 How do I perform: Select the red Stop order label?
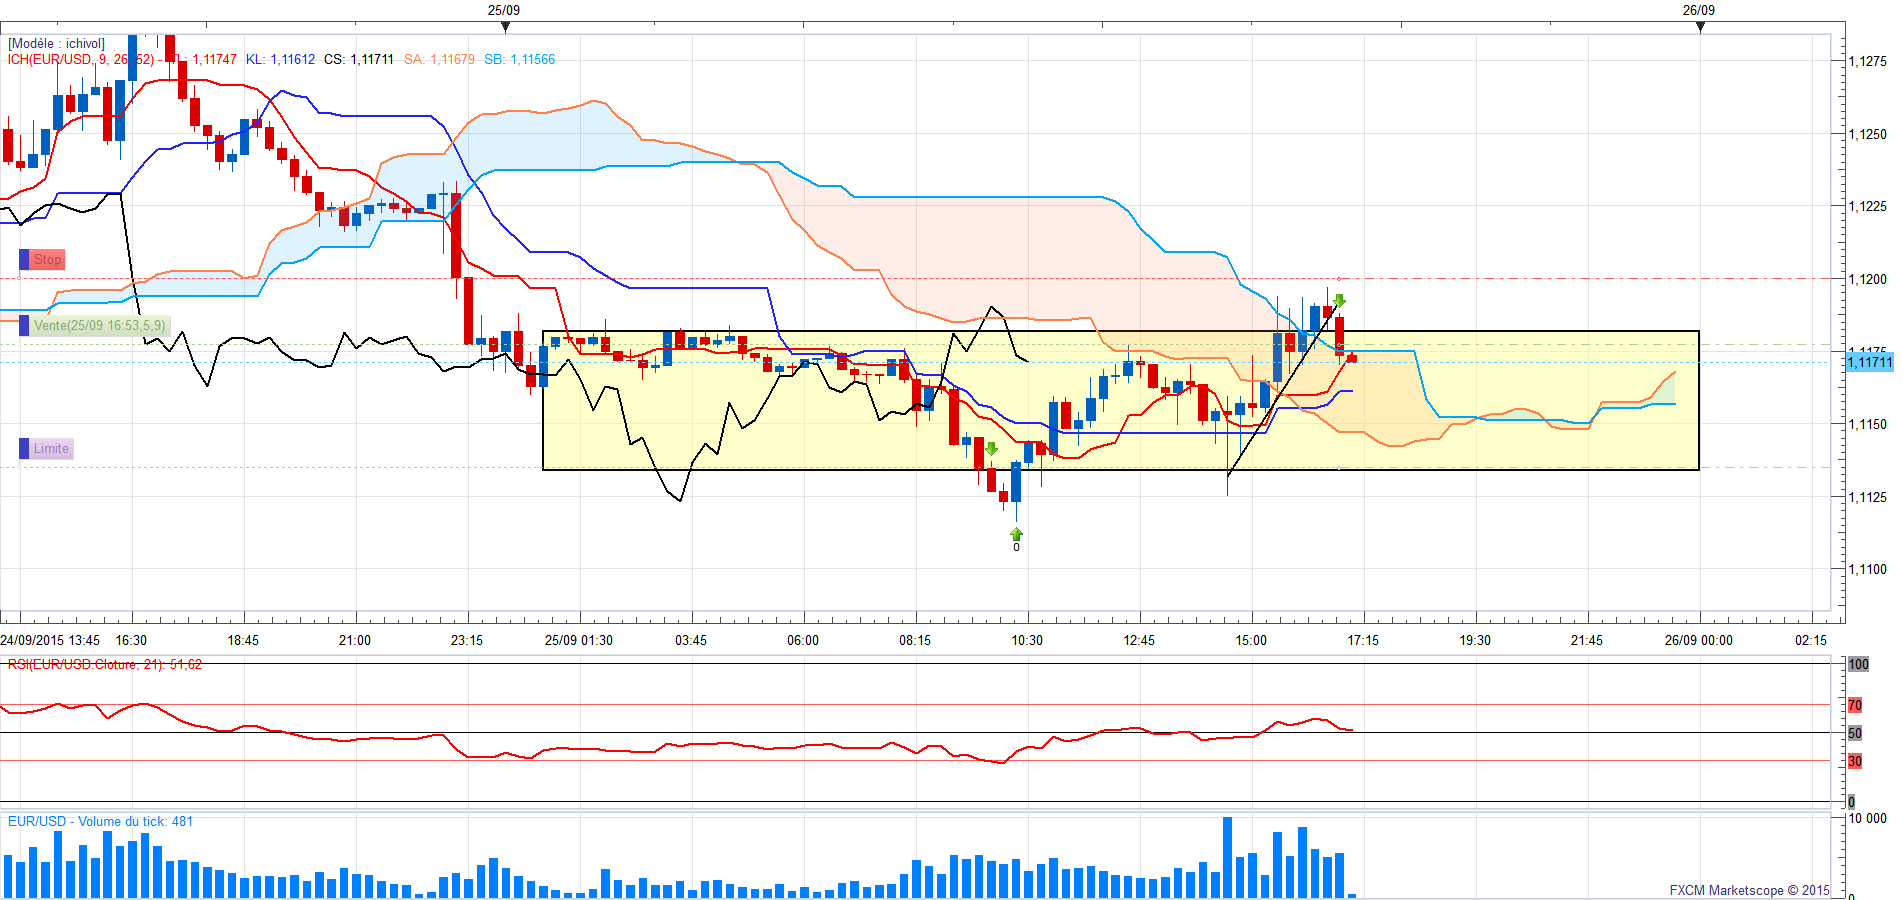(x=48, y=260)
